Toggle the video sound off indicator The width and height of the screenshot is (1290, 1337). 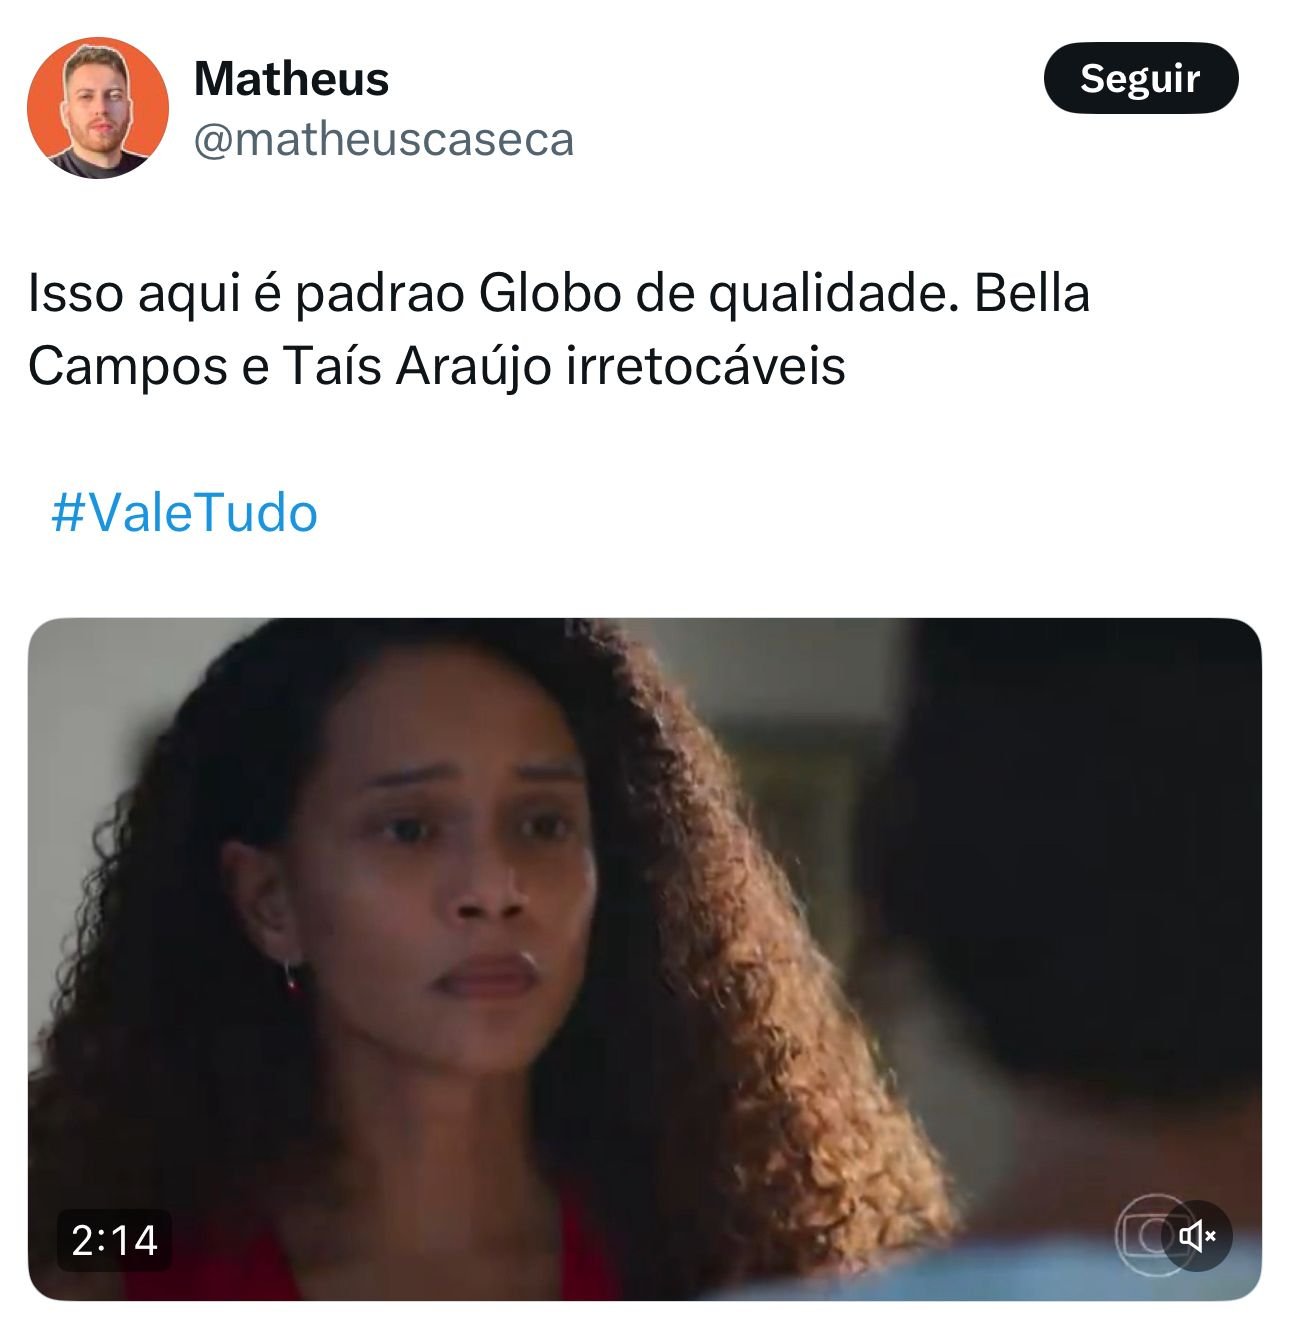(1197, 1236)
